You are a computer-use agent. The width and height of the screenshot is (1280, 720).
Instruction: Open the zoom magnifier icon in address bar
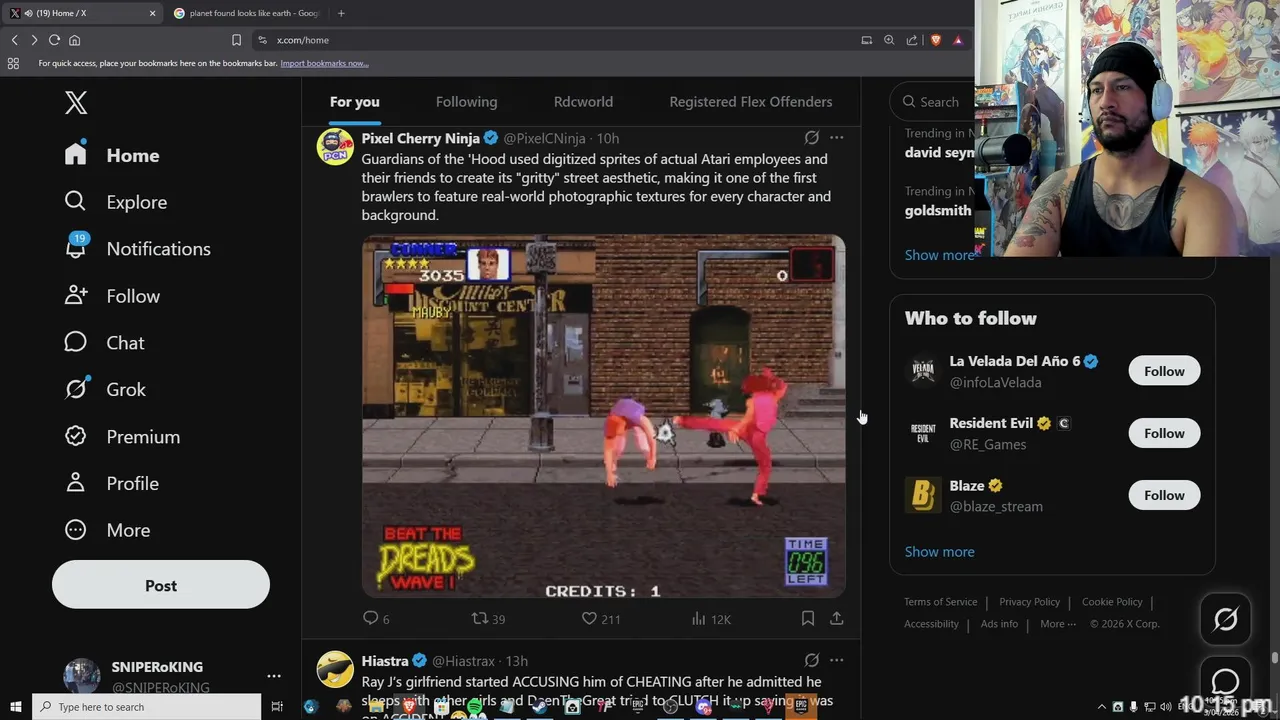tap(889, 40)
